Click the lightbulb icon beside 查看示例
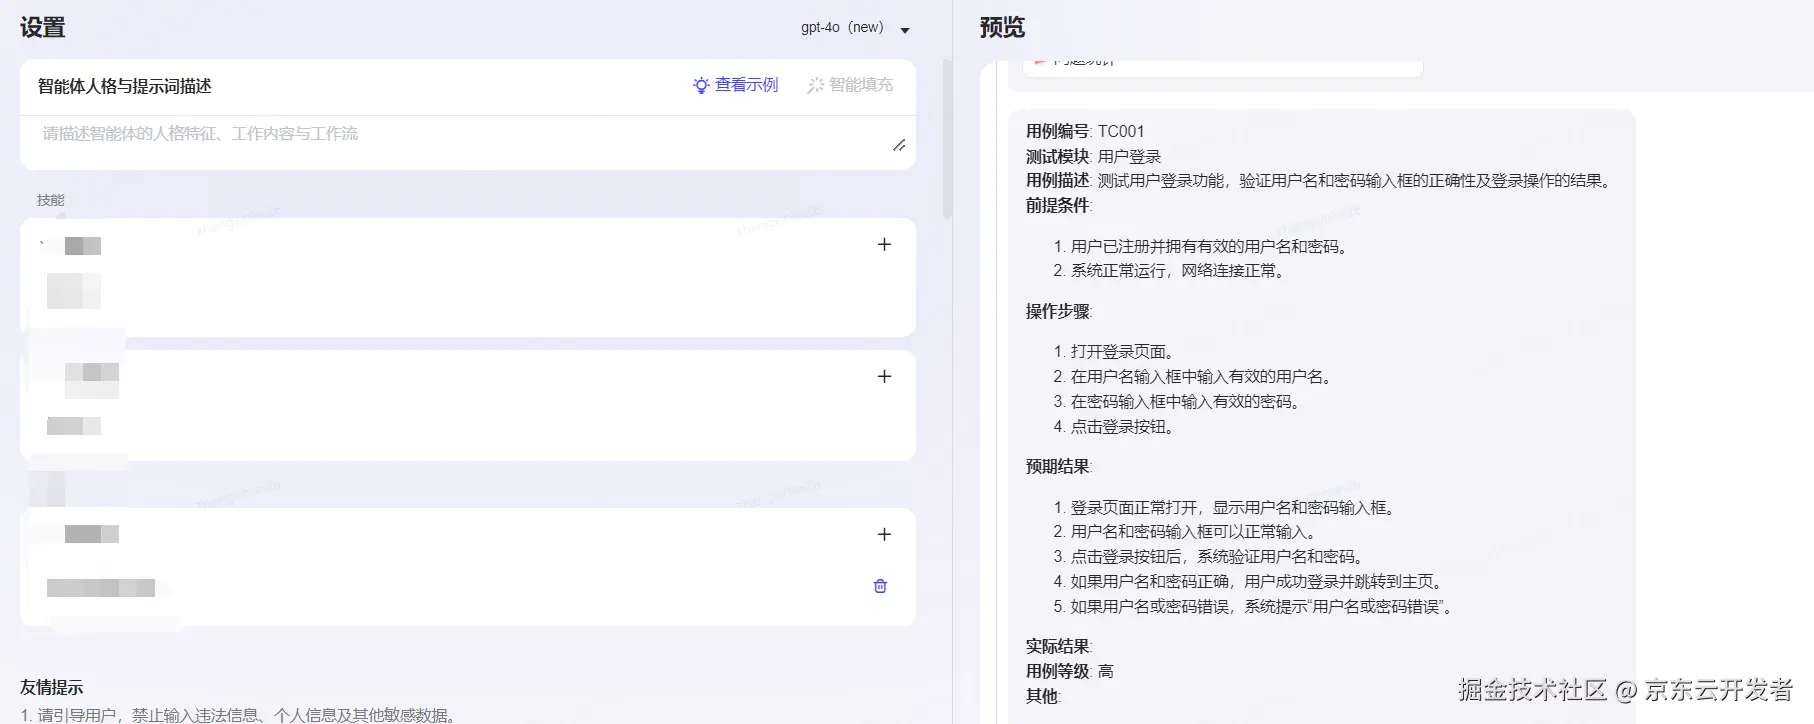 coord(701,86)
